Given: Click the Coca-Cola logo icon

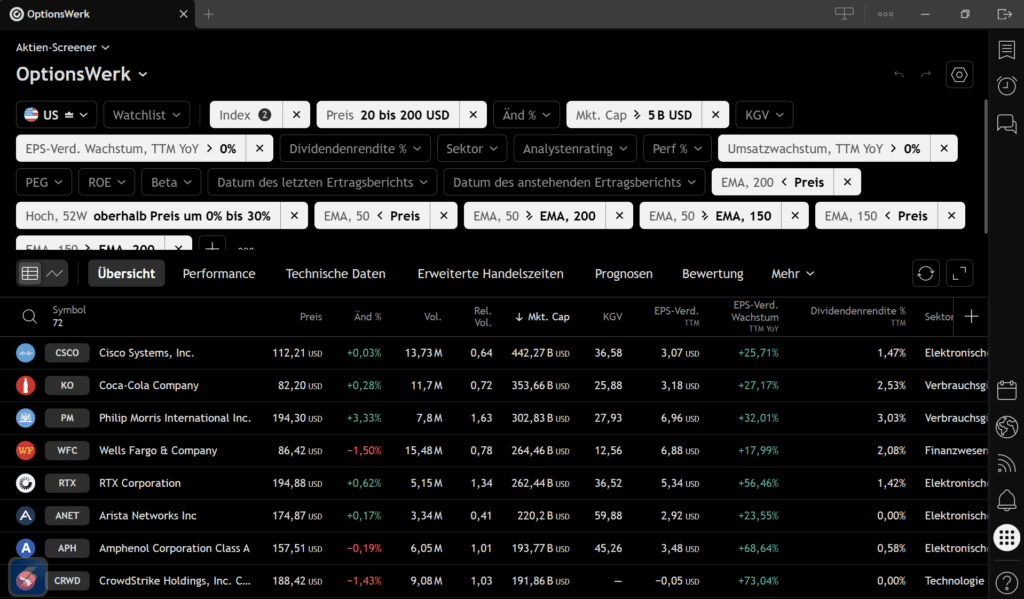Looking at the screenshot, I should pos(25,385).
